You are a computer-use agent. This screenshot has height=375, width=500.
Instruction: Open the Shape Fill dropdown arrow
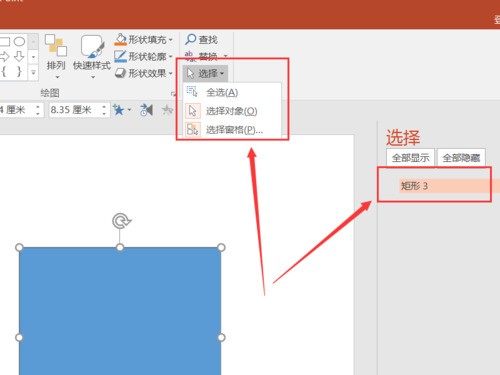click(170, 40)
